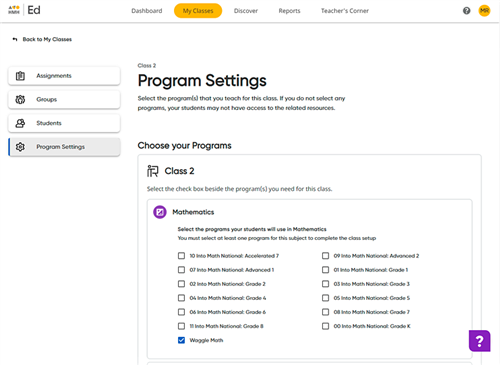Screen dimensions: 500x365
Task: Click the Class 2 card title
Action: (179, 171)
